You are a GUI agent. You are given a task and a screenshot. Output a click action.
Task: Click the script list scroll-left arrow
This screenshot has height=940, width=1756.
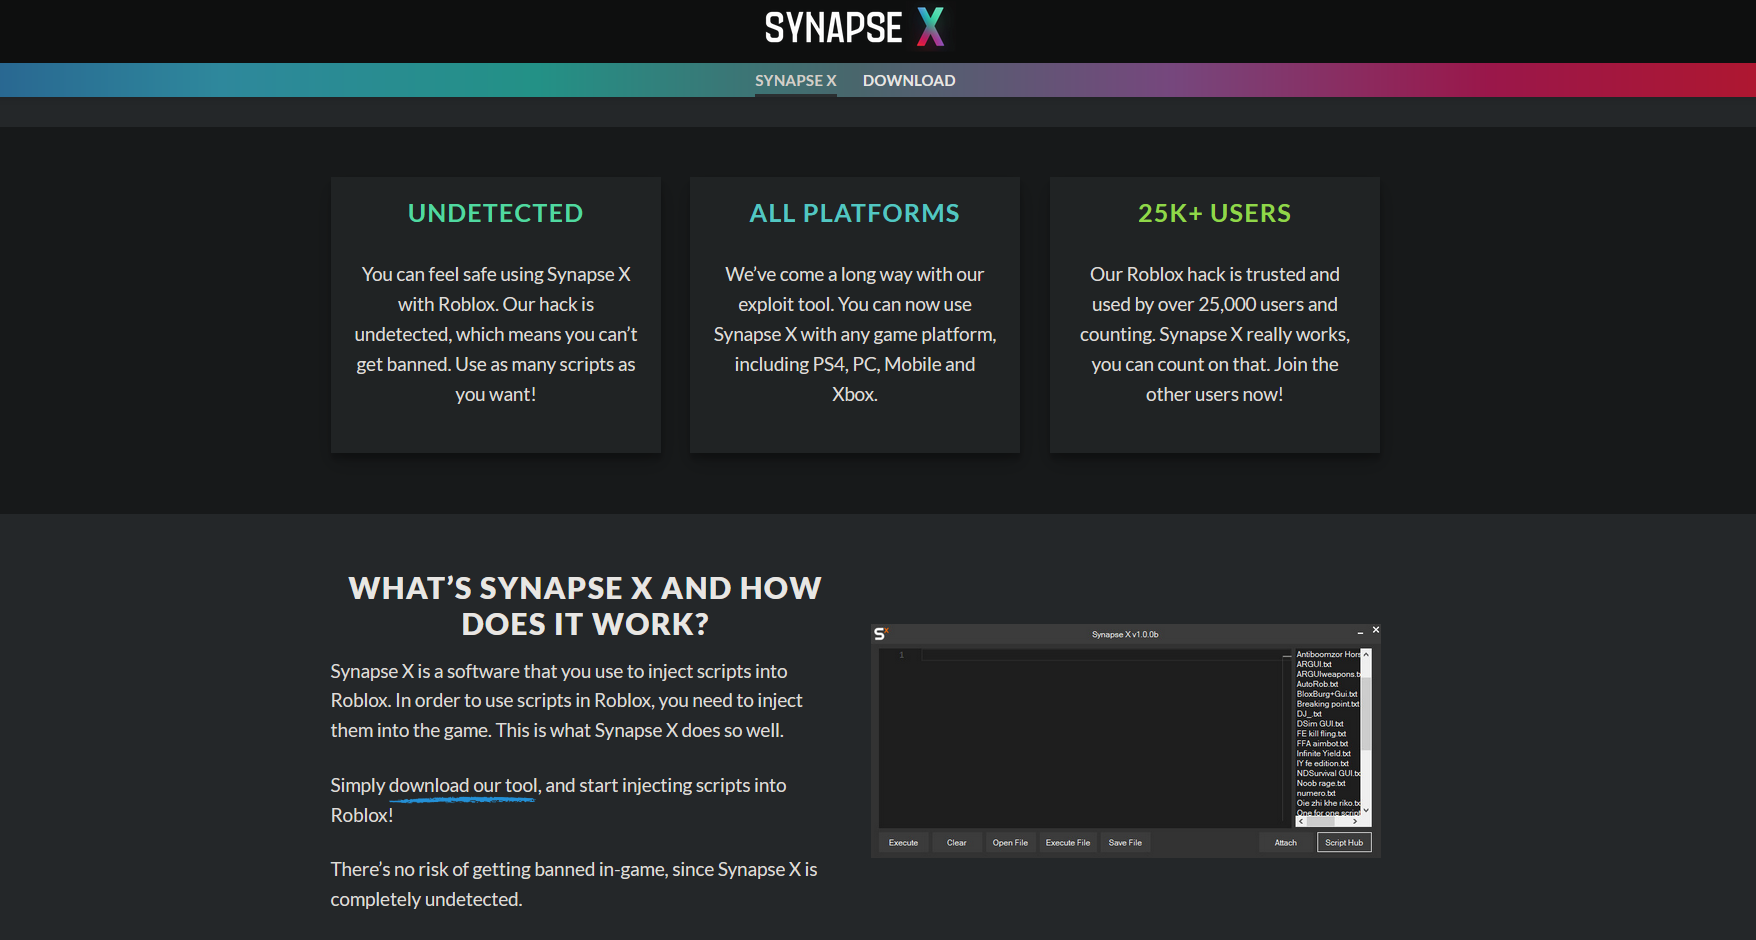[1301, 821]
